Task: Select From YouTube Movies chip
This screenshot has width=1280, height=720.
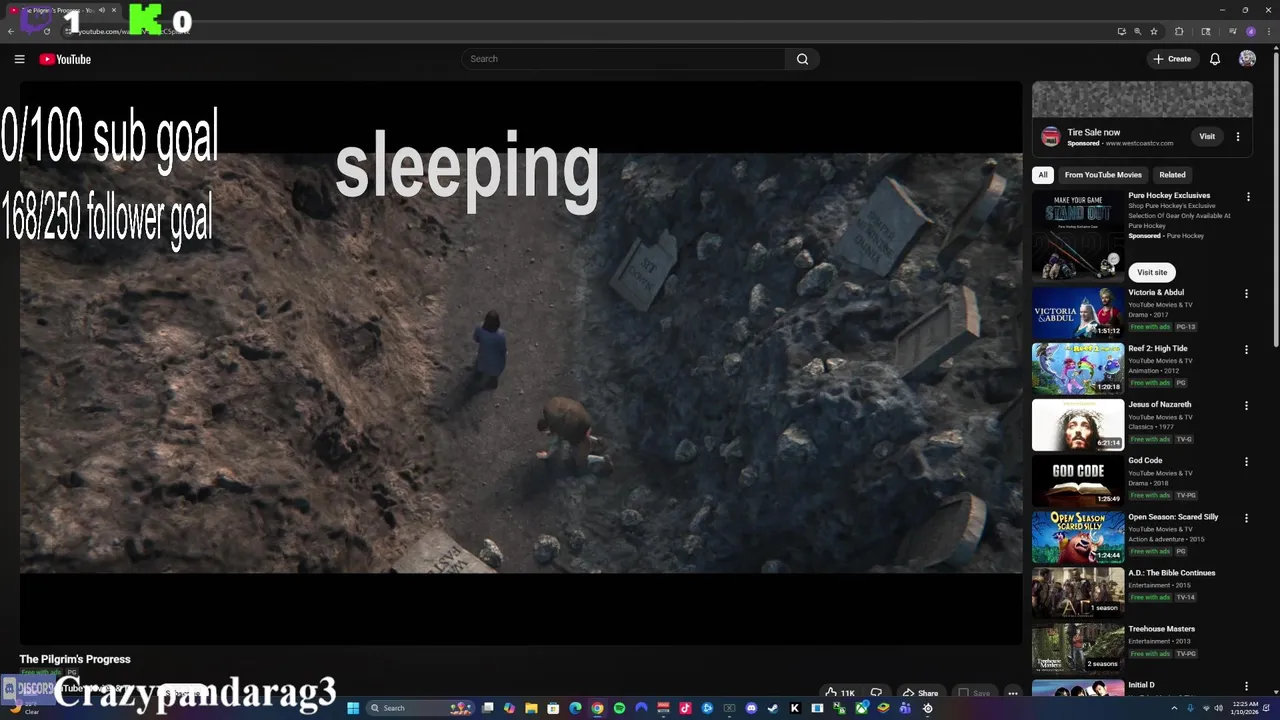Action: tap(1103, 175)
